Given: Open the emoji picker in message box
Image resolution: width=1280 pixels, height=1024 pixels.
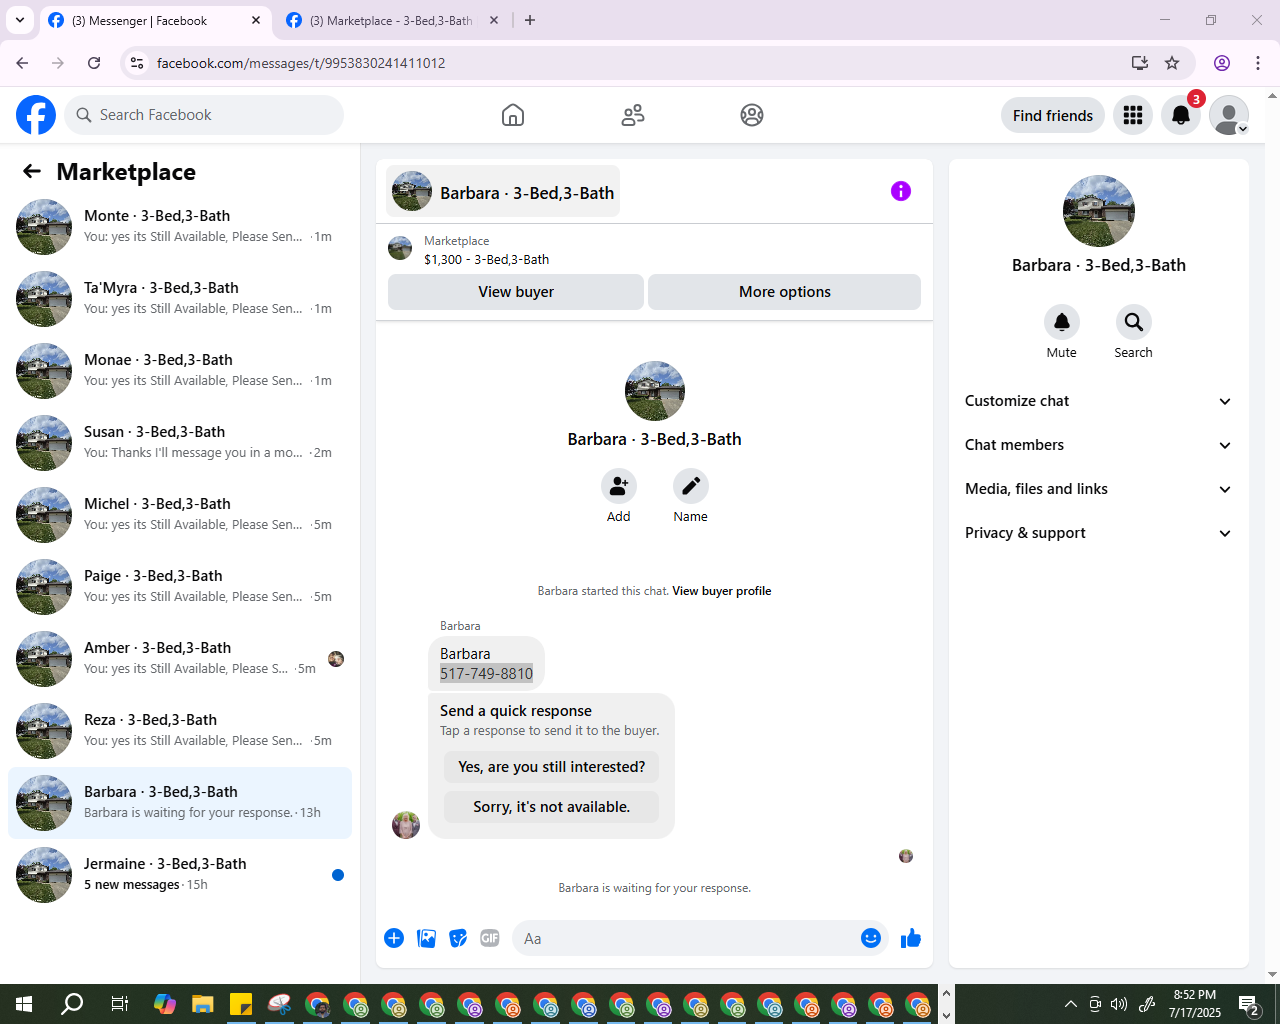Looking at the screenshot, I should coord(871,938).
